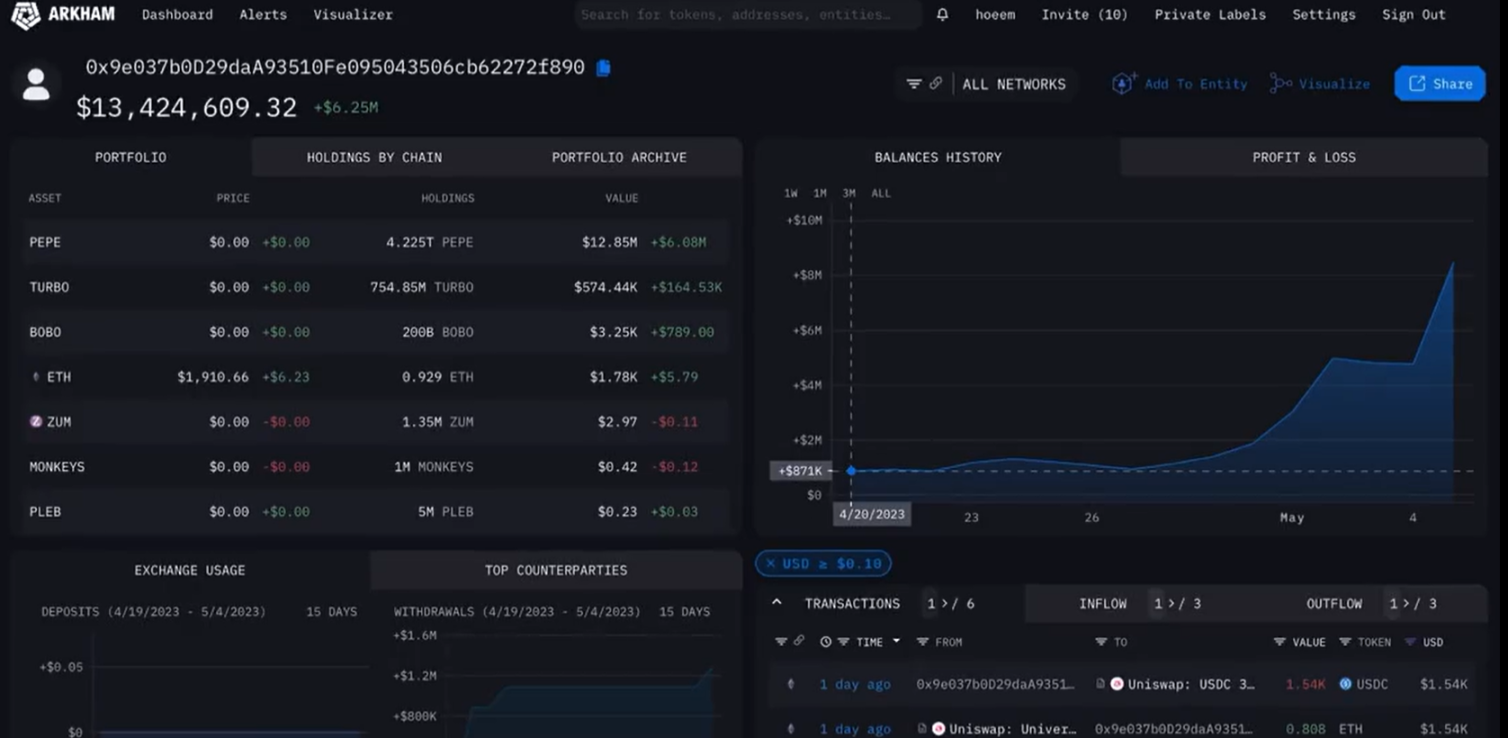Open the ALL NETWORKS dropdown
The image size is (1508, 738).
1014,84
